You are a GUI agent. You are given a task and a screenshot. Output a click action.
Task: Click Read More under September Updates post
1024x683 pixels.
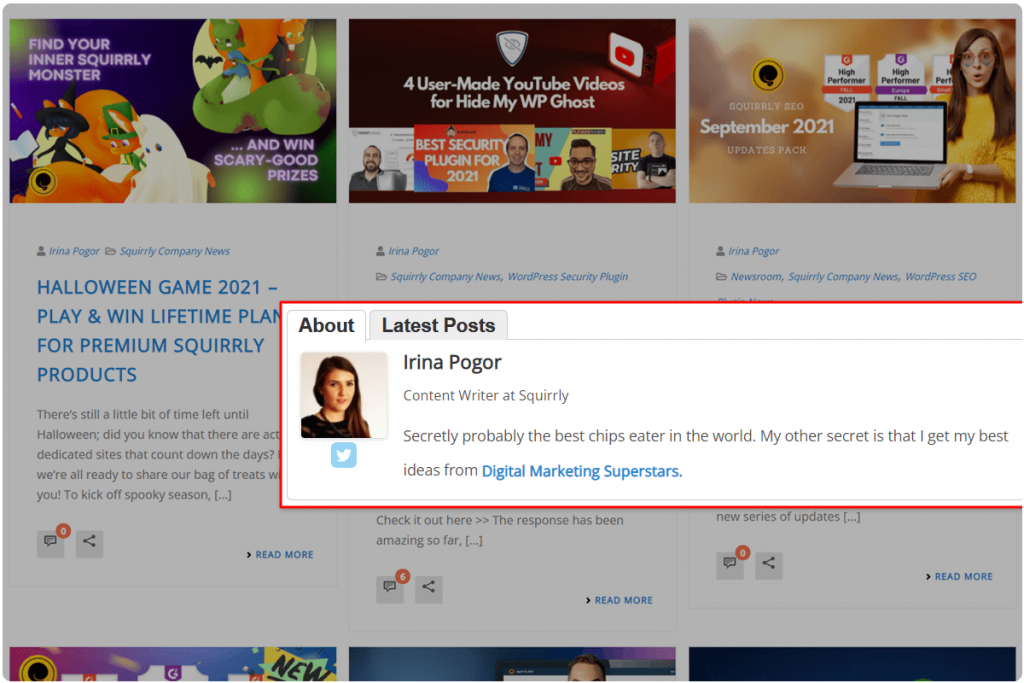click(x=963, y=577)
